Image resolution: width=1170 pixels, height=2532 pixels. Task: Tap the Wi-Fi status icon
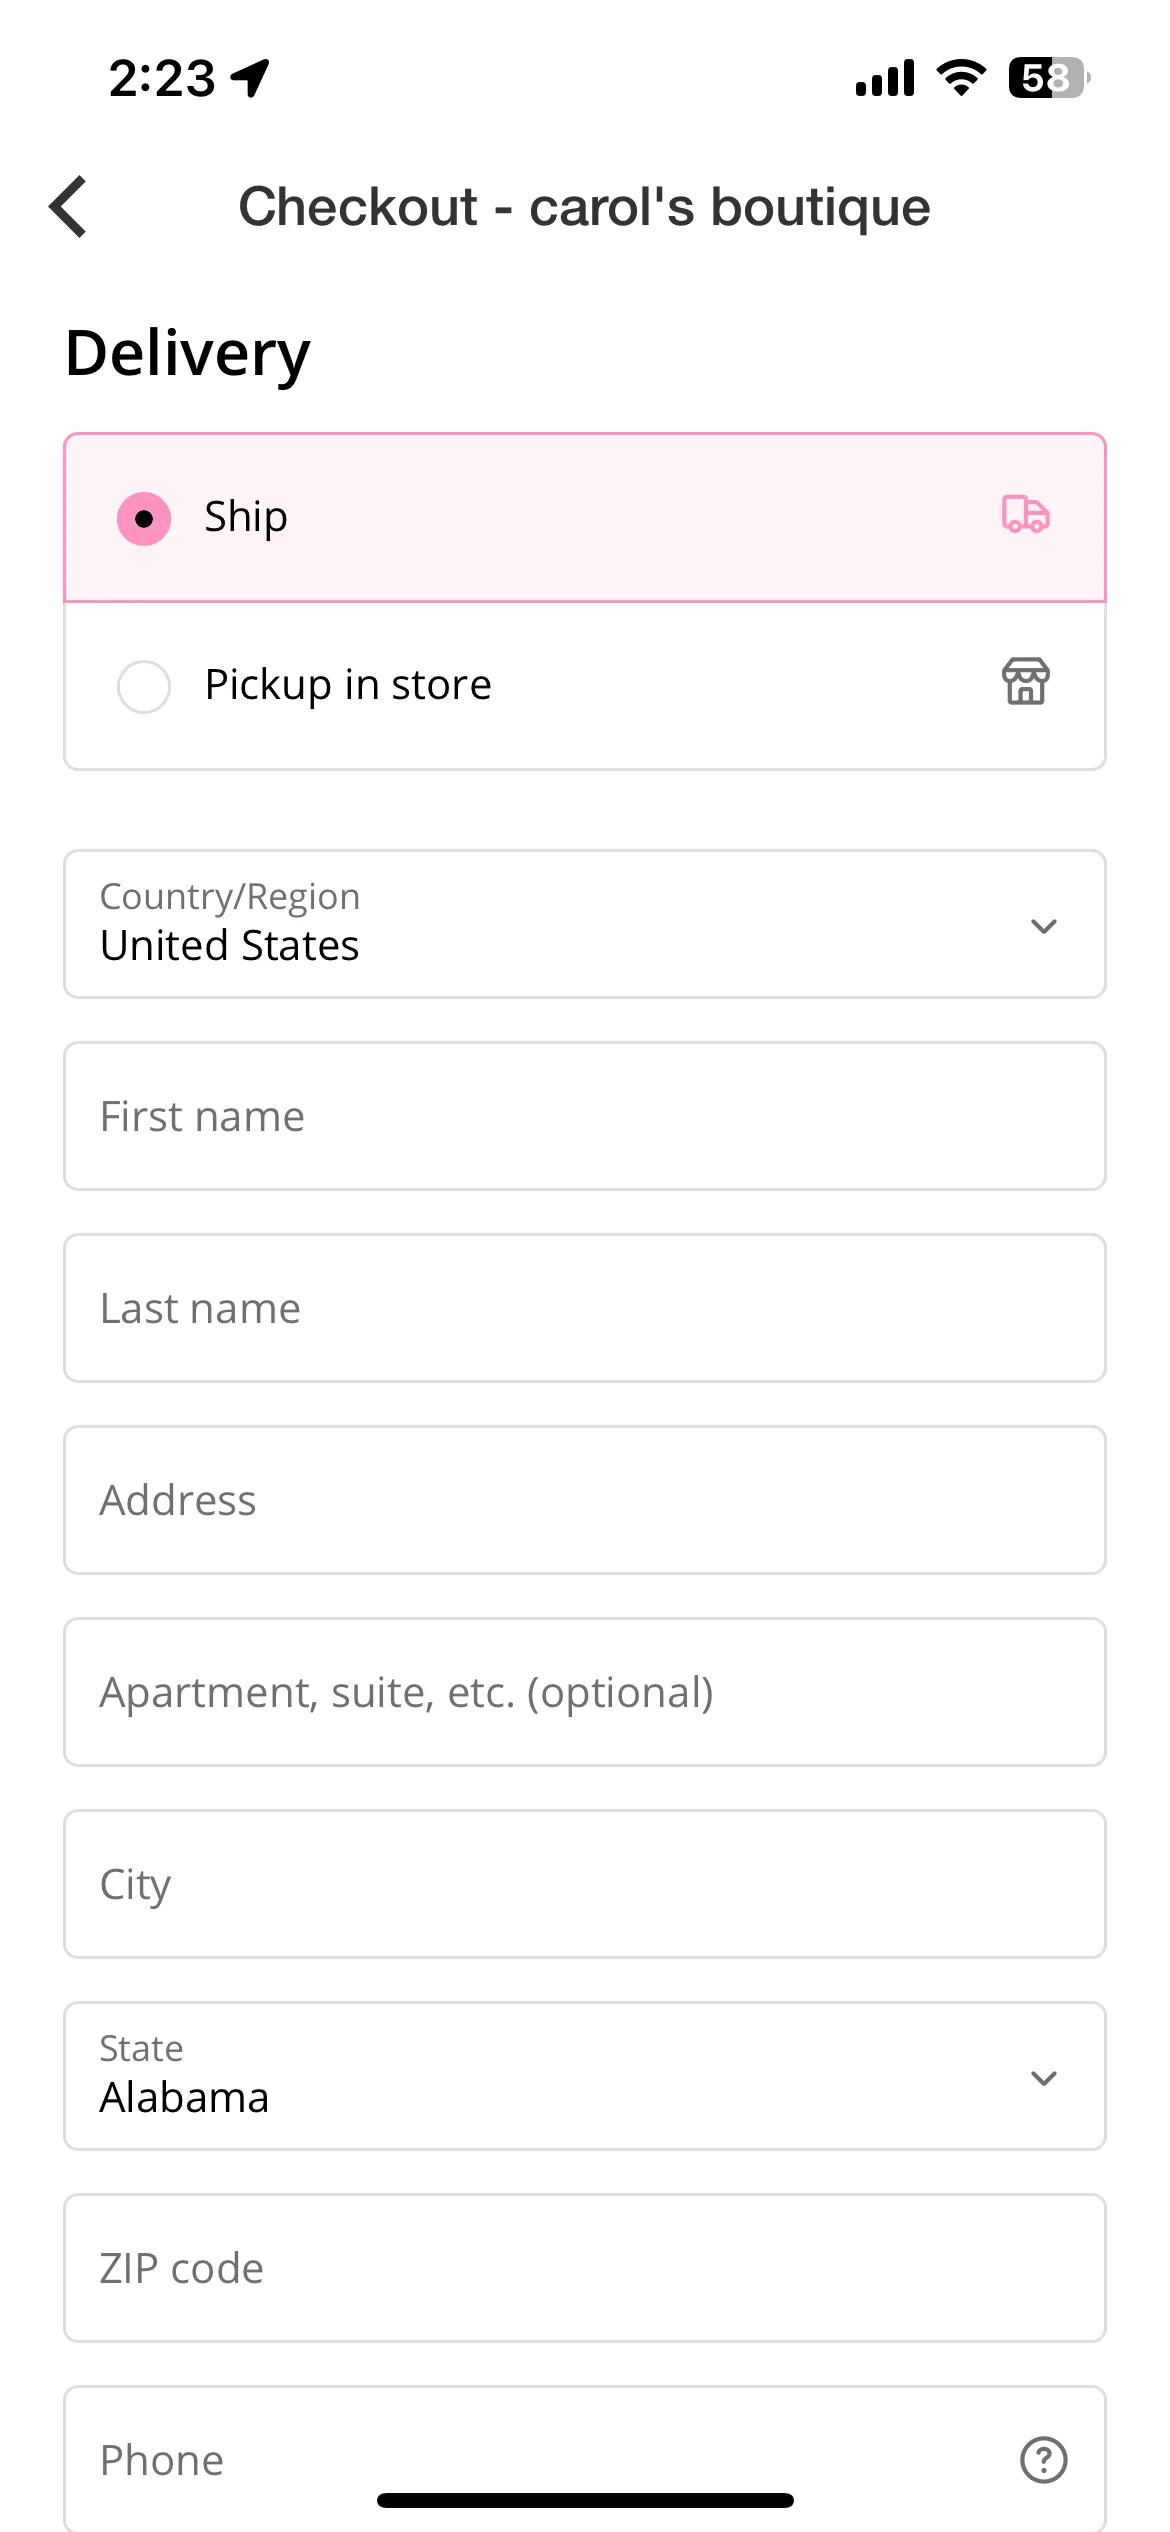pos(961,78)
